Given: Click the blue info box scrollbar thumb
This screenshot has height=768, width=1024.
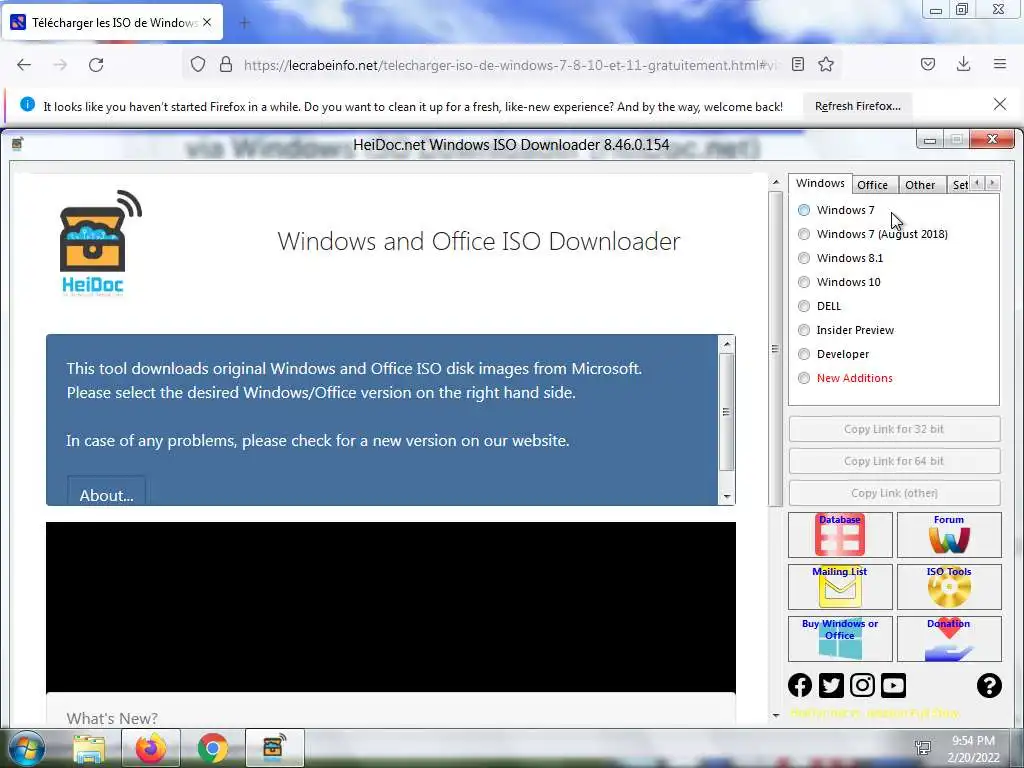Looking at the screenshot, I should pyautogui.click(x=726, y=412).
